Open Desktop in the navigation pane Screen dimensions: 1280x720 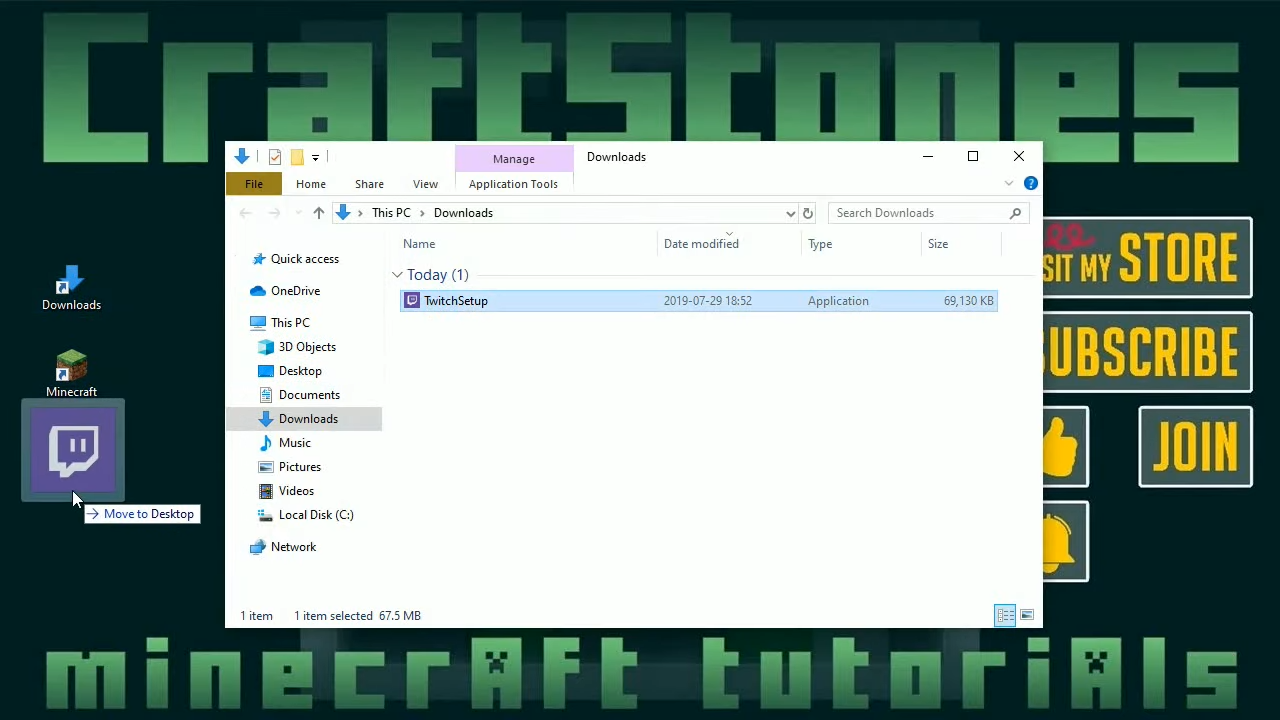tap(300, 371)
